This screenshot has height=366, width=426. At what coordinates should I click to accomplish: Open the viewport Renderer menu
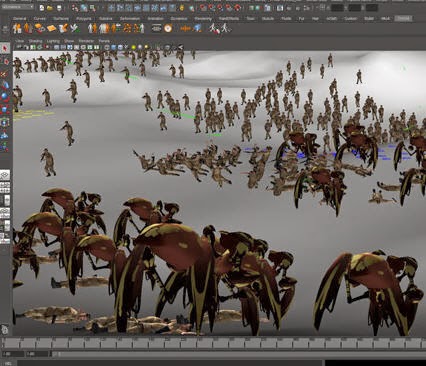[x=86, y=41]
